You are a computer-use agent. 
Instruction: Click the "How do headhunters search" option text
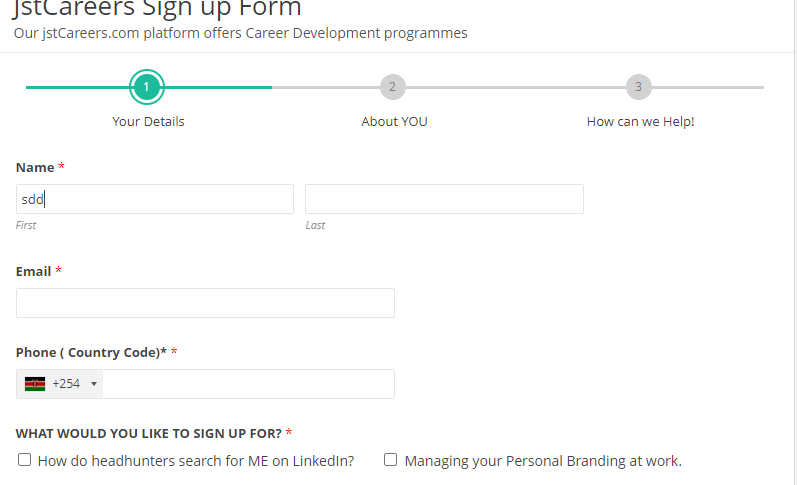click(x=196, y=461)
